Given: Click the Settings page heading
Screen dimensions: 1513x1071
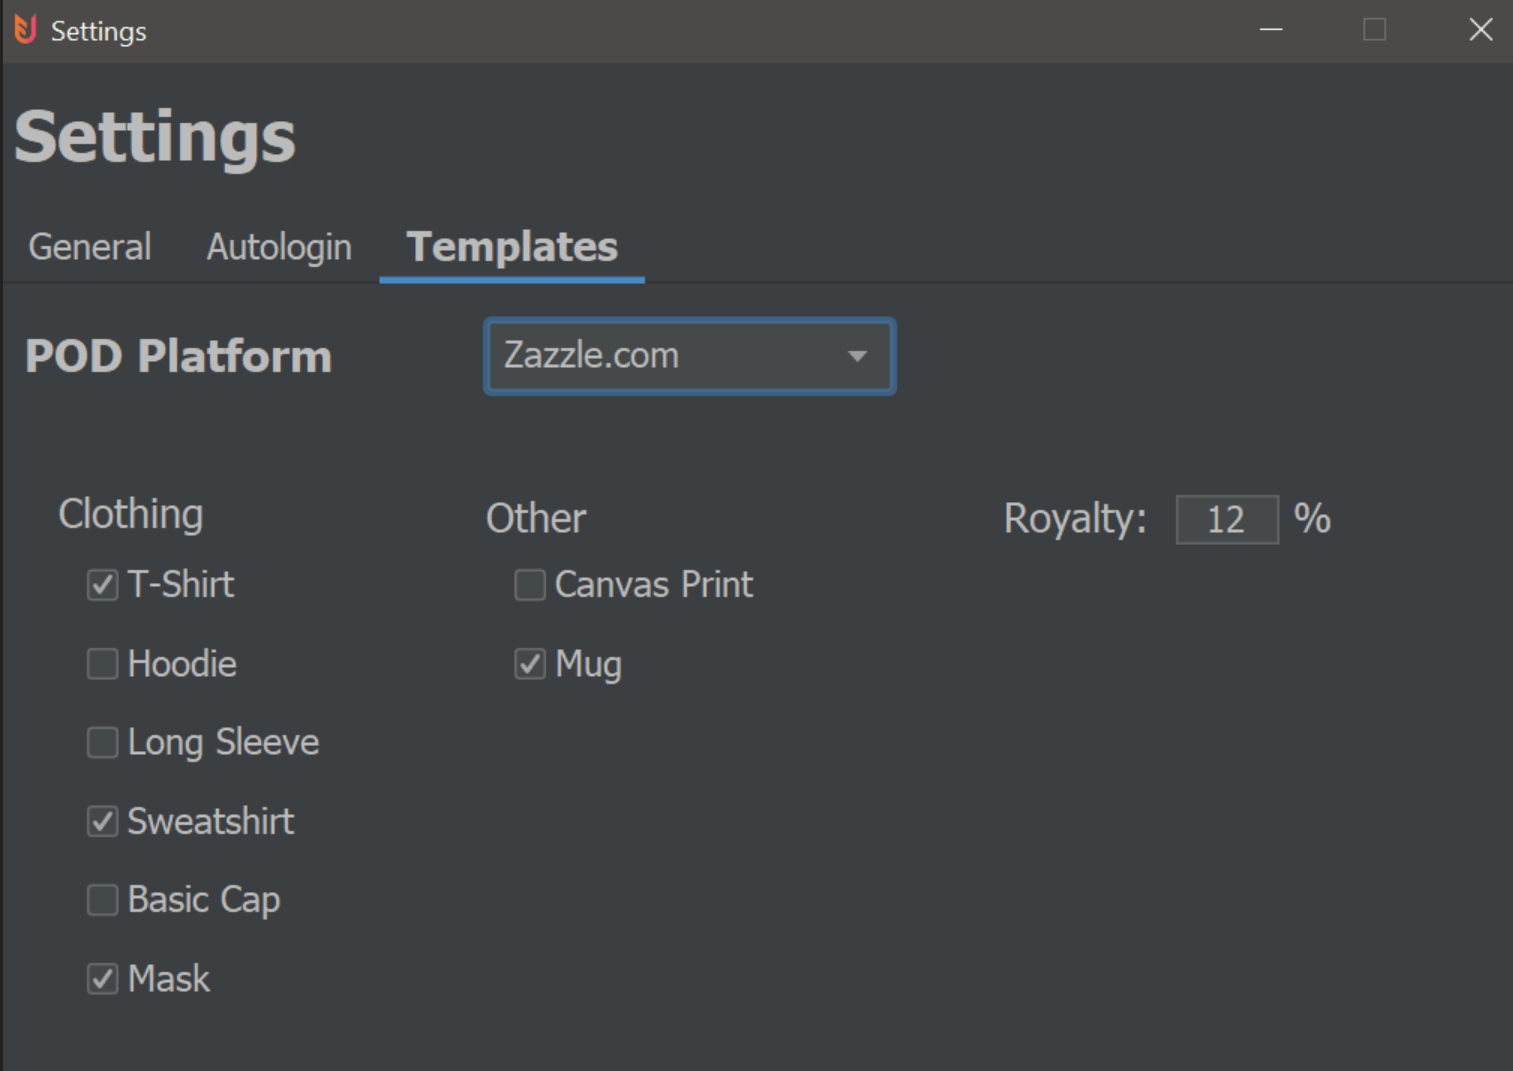Looking at the screenshot, I should tap(155, 137).
